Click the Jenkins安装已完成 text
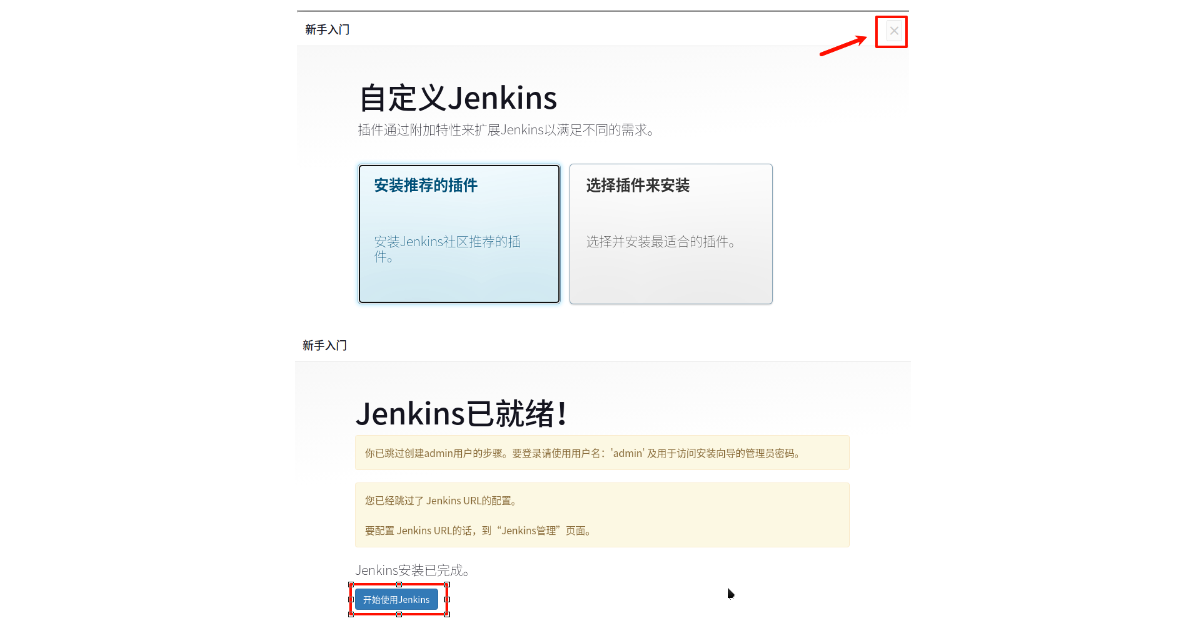The width and height of the screenshot is (1200, 635). point(413,571)
